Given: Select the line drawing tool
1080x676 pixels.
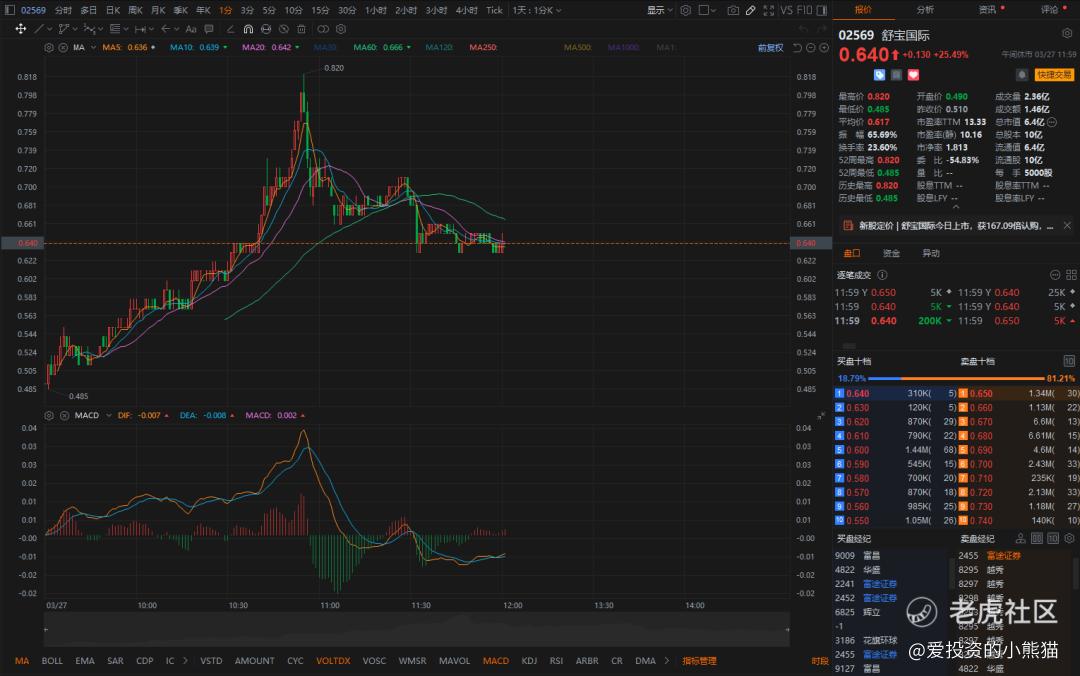Looking at the screenshot, I should coord(39,29).
